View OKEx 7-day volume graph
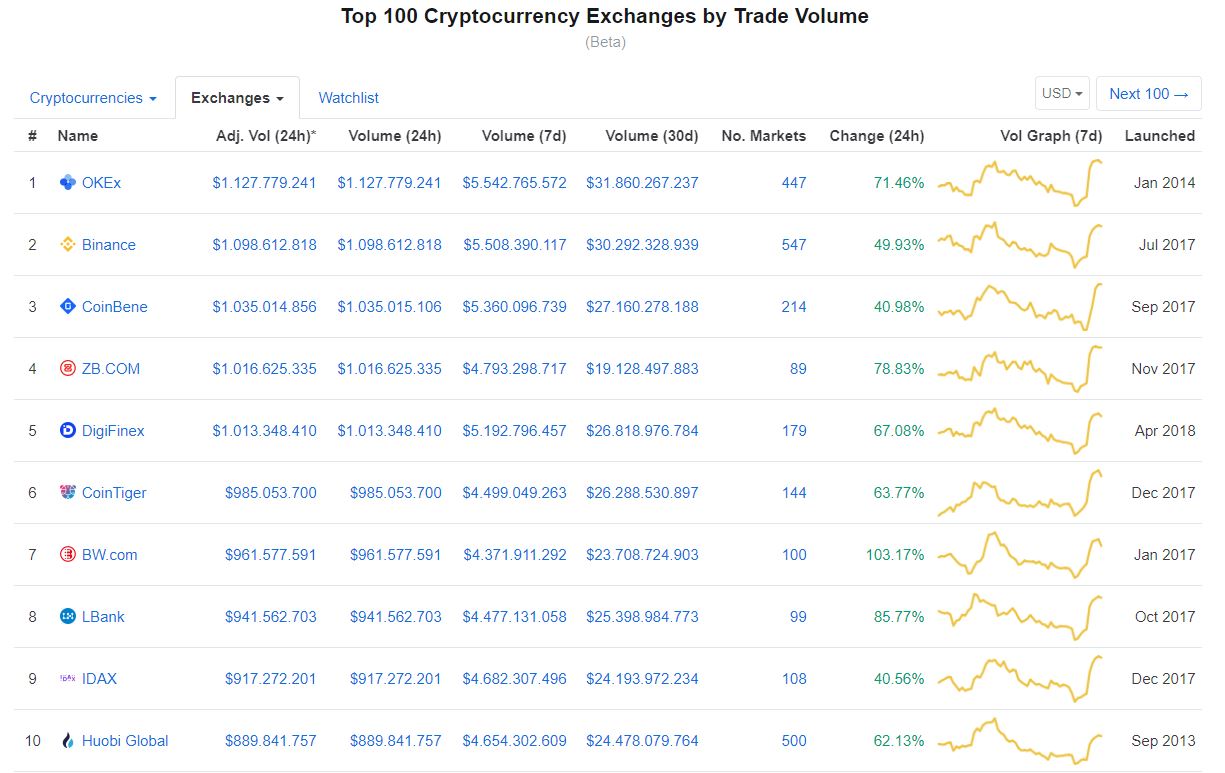This screenshot has width=1225, height=773. (1020, 183)
